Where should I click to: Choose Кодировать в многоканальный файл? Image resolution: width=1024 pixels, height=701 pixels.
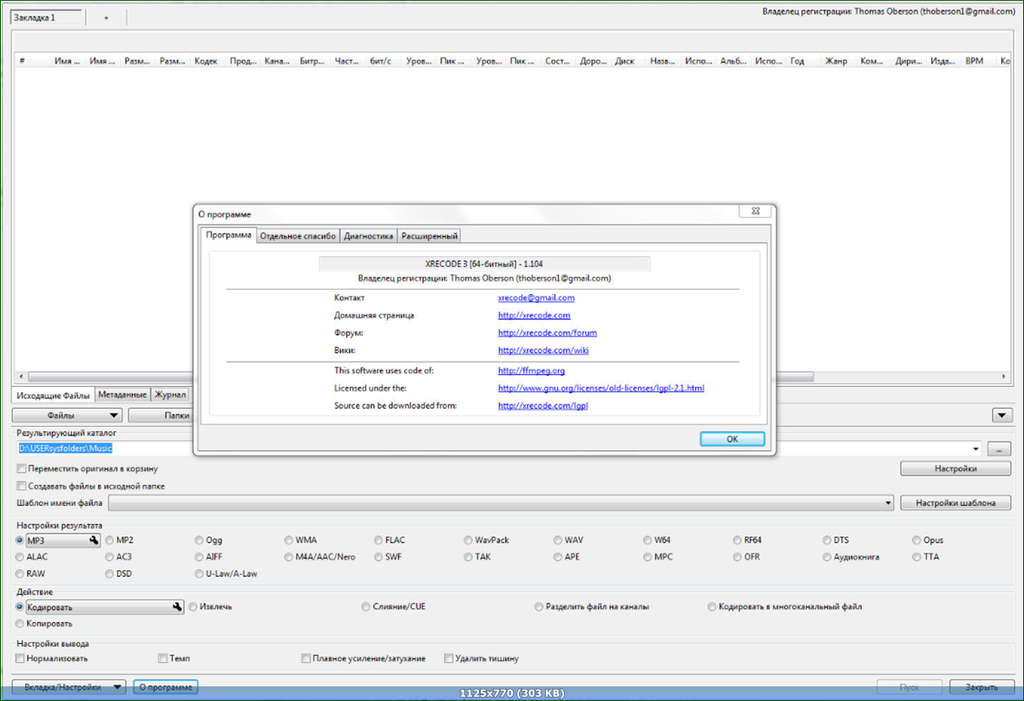coord(785,607)
